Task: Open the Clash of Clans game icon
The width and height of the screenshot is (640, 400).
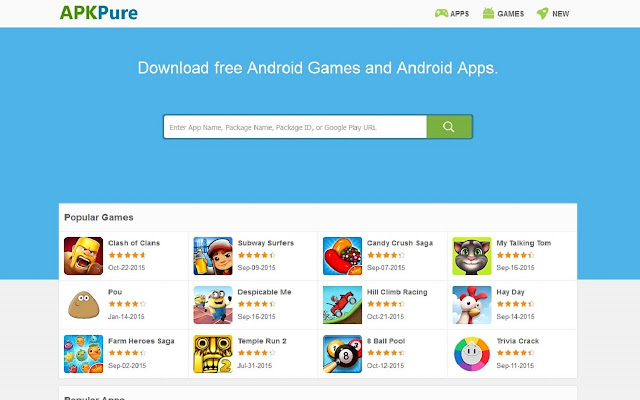Action: [83, 256]
